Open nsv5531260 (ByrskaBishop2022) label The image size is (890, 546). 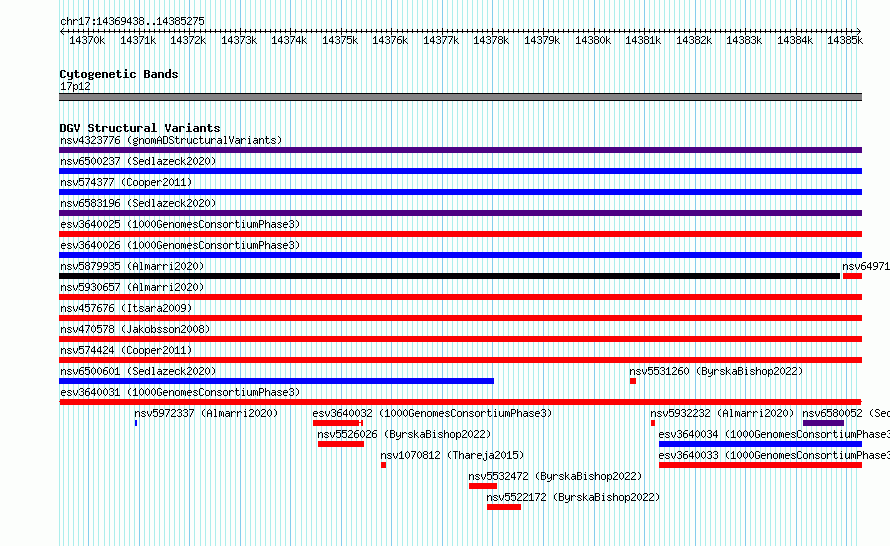(x=716, y=371)
